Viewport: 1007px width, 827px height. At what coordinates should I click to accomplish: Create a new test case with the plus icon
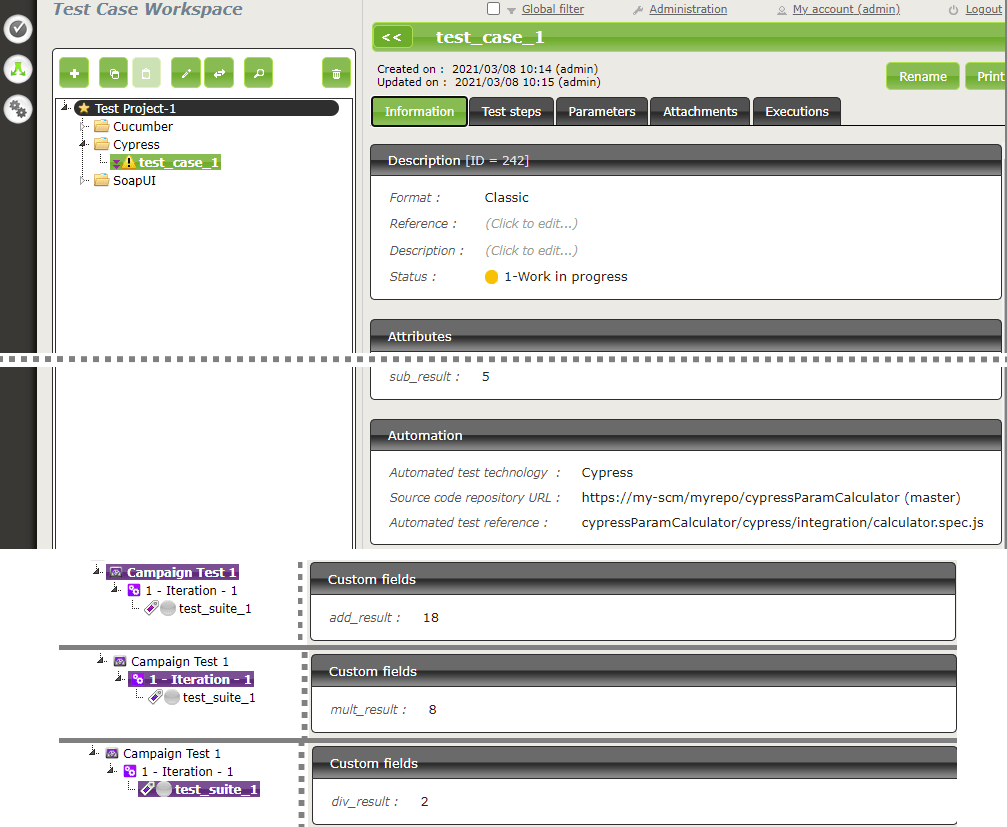[x=74, y=73]
